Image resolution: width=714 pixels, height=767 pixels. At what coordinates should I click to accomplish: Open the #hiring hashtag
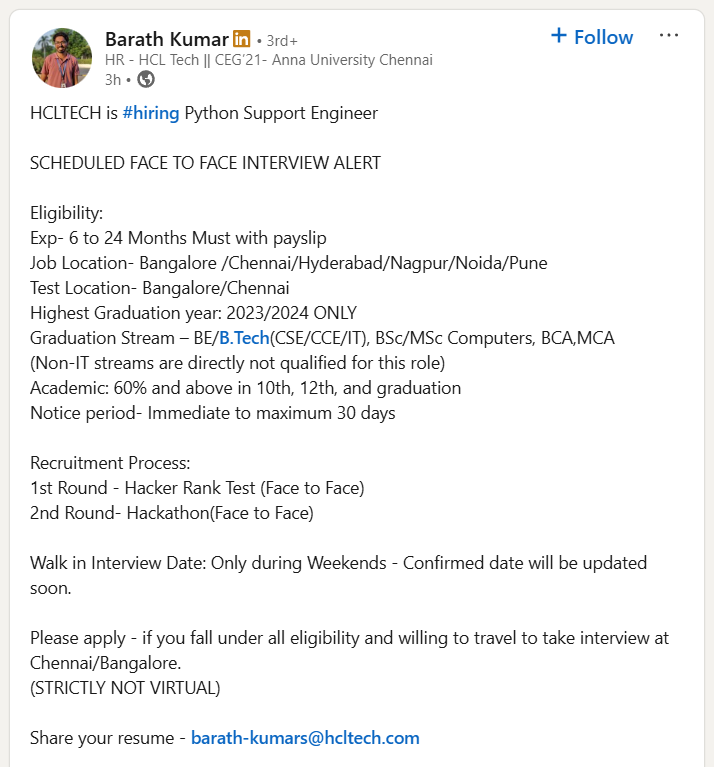point(151,113)
